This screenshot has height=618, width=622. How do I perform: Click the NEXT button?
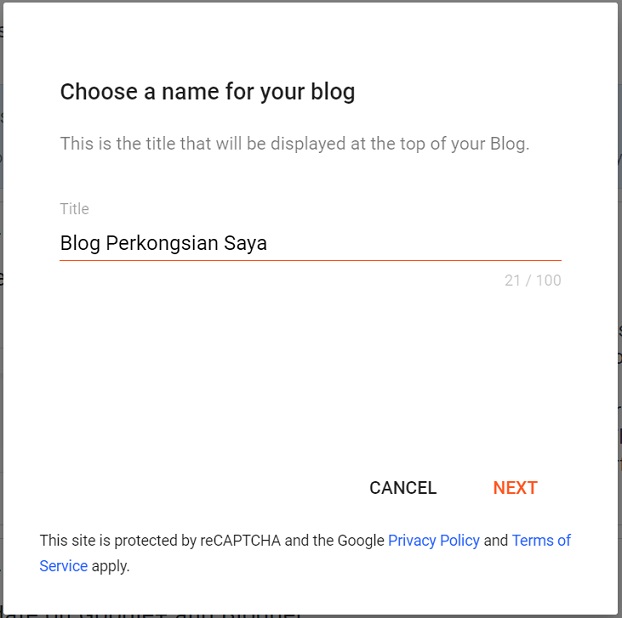coord(515,488)
